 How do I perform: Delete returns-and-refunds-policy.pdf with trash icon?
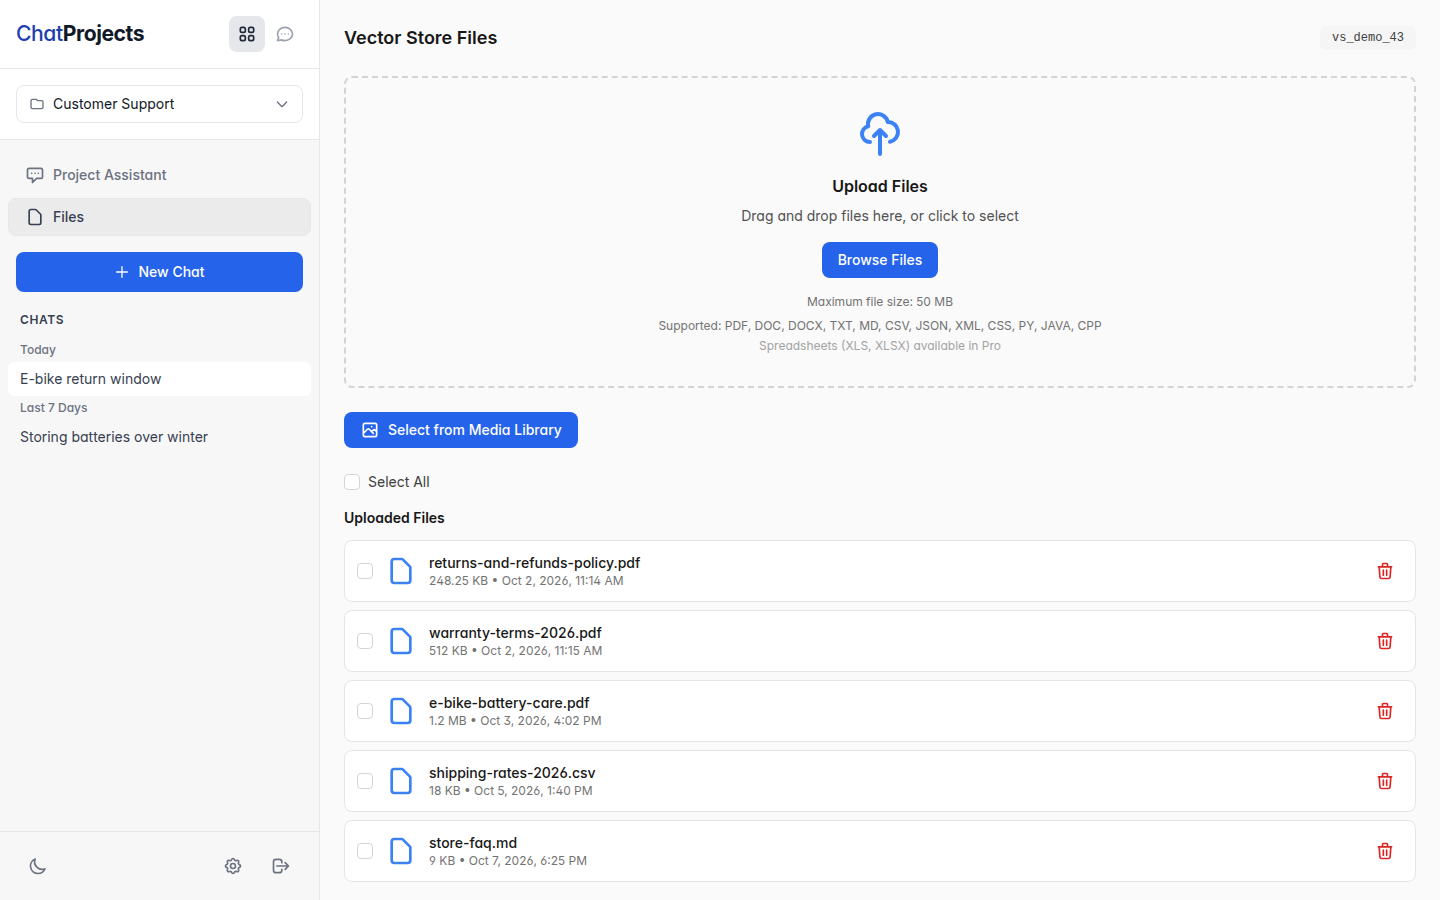[1385, 571]
